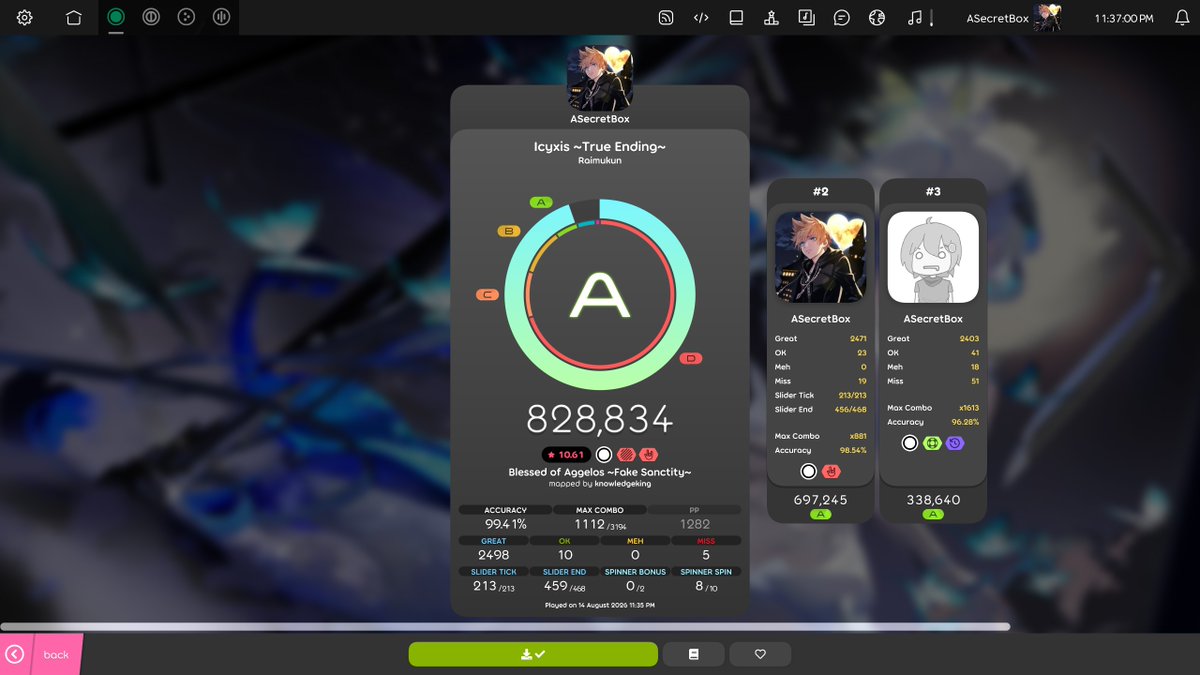Viewport: 1200px width, 675px height.
Task: Open the now playing music note
Action: [x=914, y=18]
